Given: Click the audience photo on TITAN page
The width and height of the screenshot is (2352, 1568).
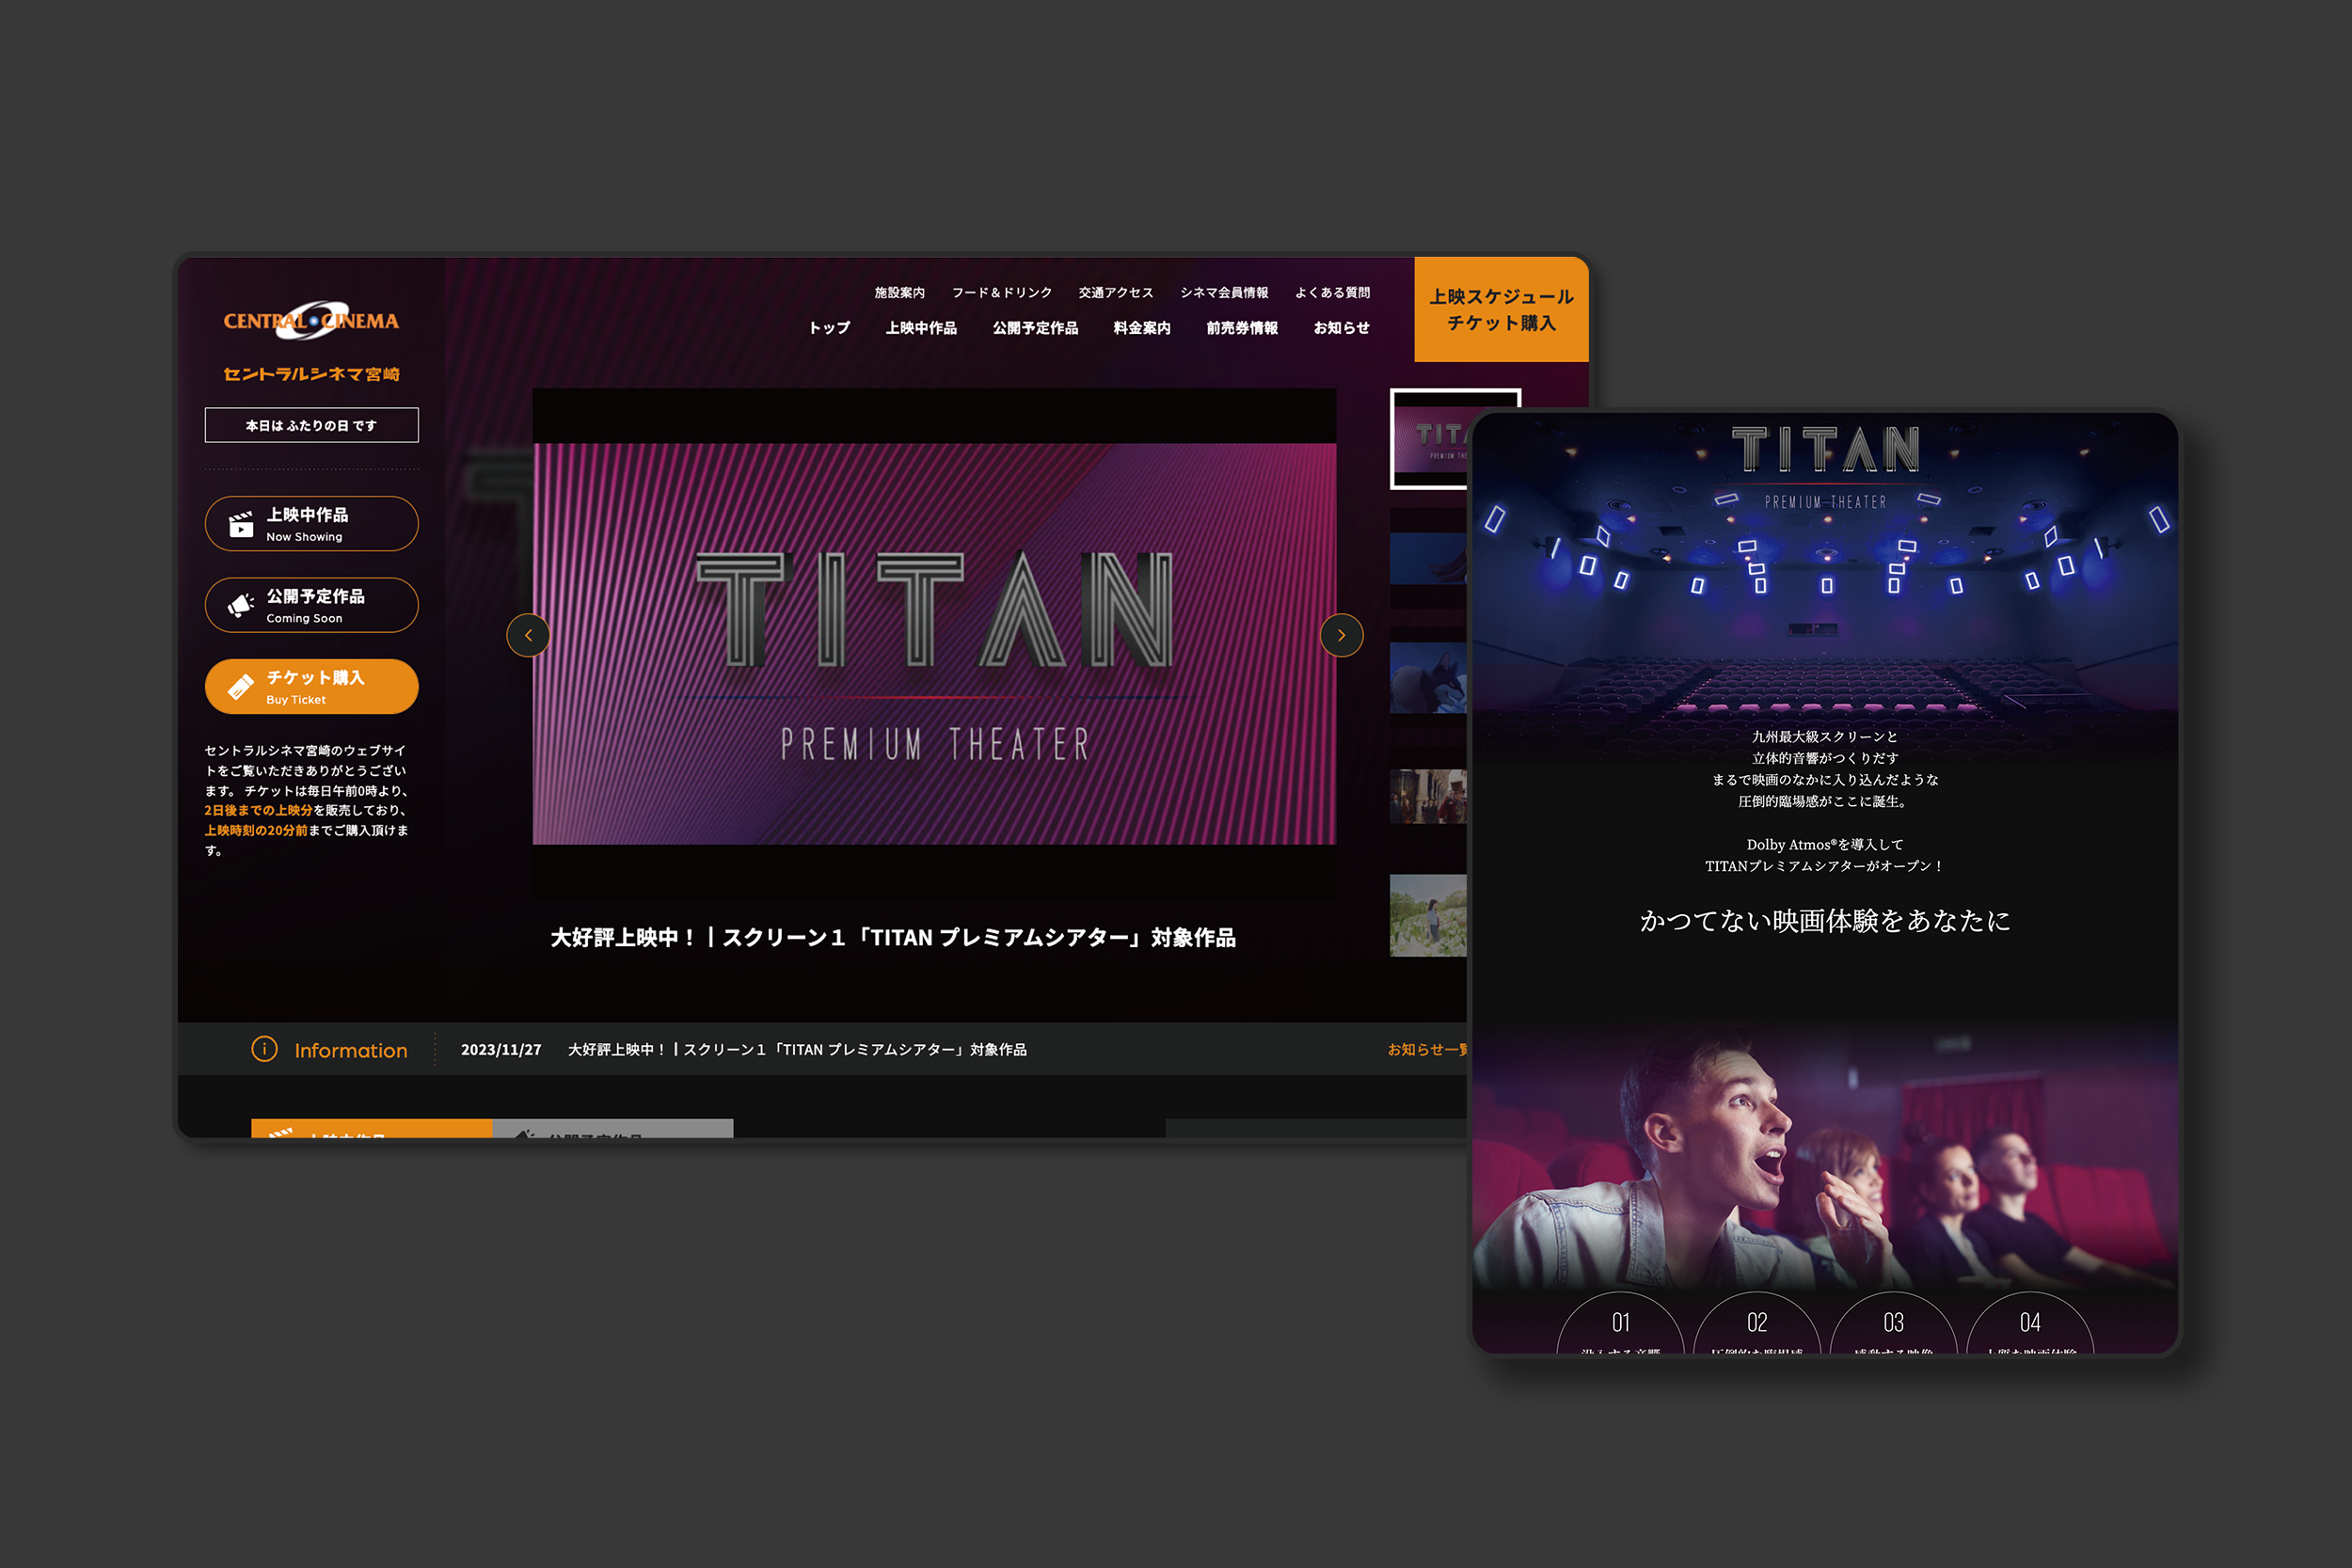Looking at the screenshot, I should [1825, 1160].
